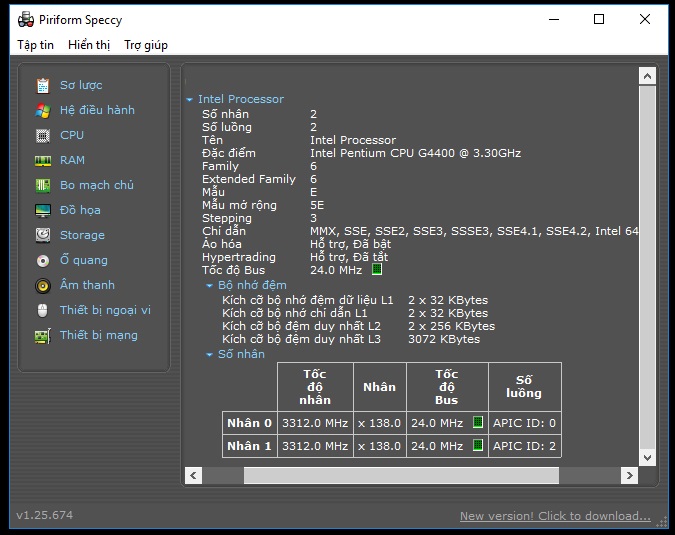Click the 3312.0 MHz cell for Nhân 0

[315, 423]
